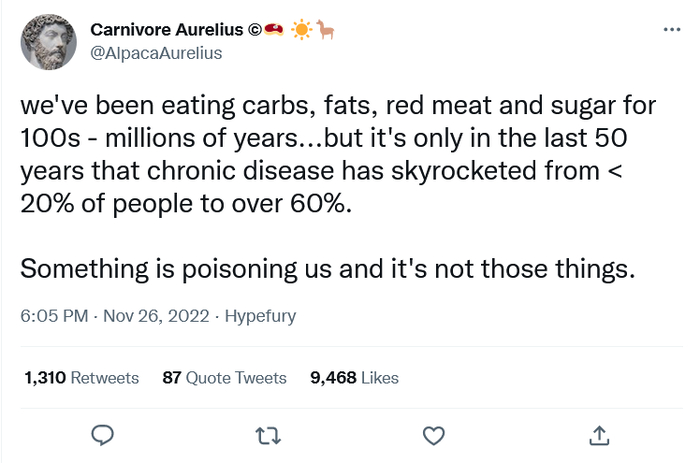See who gave the 9,468 Likes
700x463 pixels.
click(355, 378)
